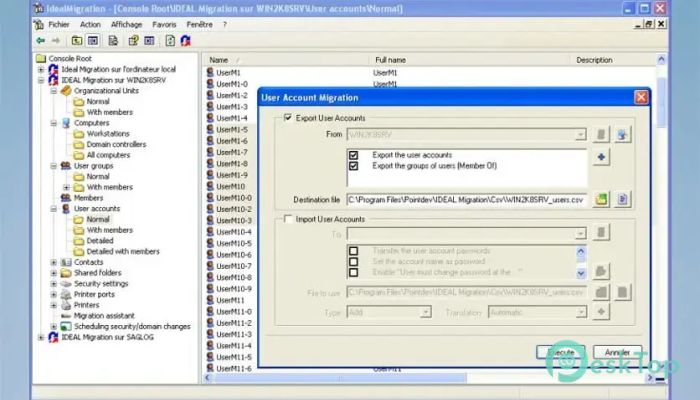Click the Back arrow toolbar icon
The image size is (700, 400).
coord(41,41)
